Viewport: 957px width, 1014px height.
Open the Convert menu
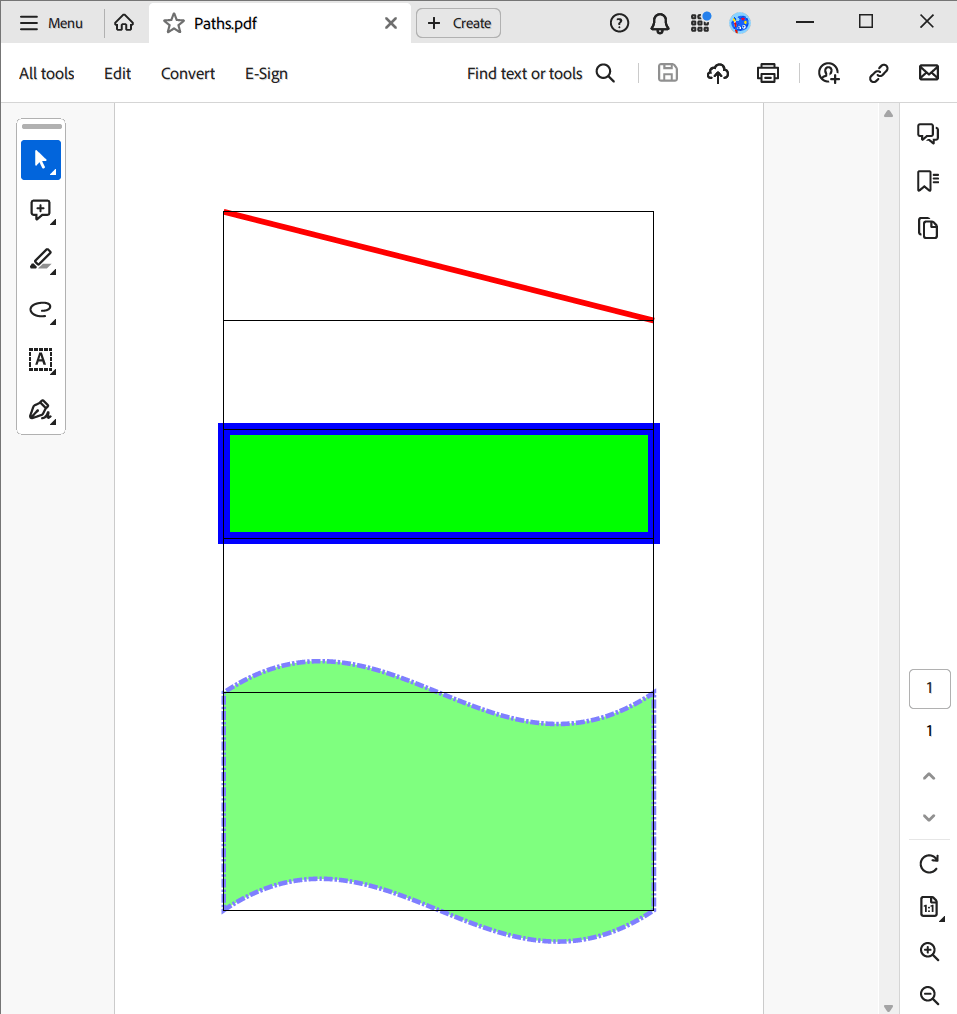click(x=188, y=73)
